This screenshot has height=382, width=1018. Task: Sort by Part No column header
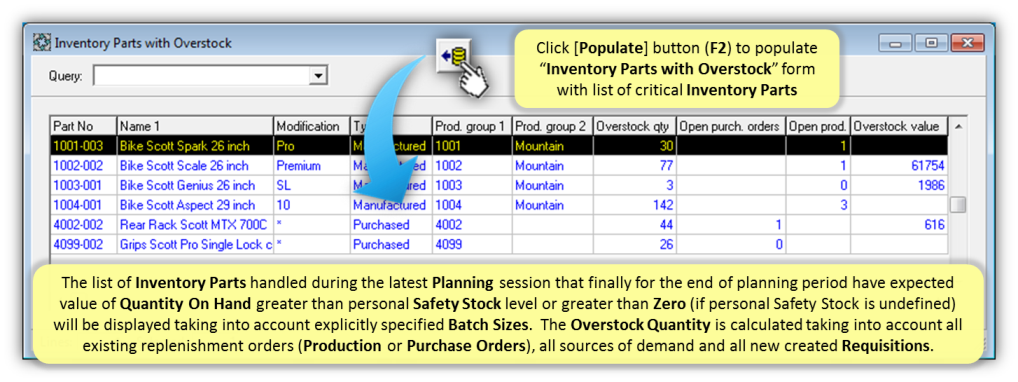tap(84, 126)
